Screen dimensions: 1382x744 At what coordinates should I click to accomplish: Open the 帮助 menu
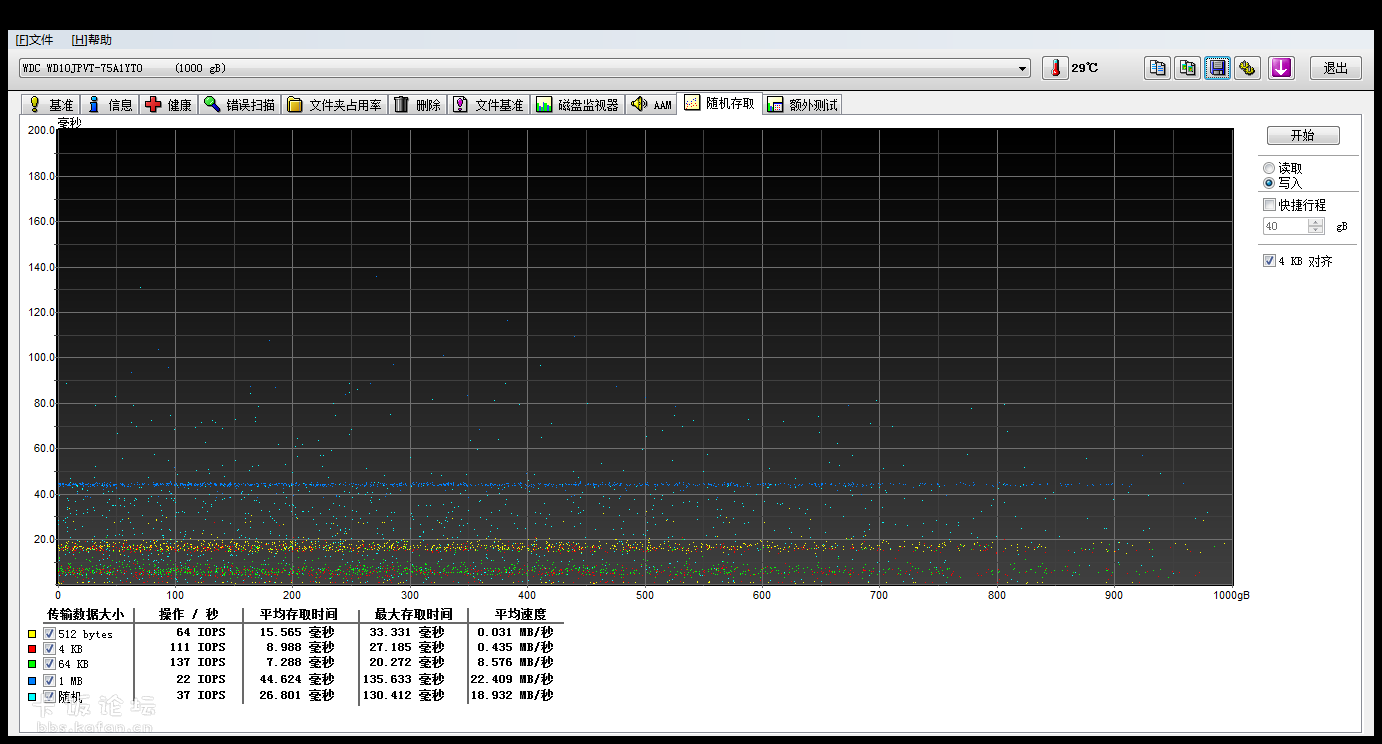[92, 40]
